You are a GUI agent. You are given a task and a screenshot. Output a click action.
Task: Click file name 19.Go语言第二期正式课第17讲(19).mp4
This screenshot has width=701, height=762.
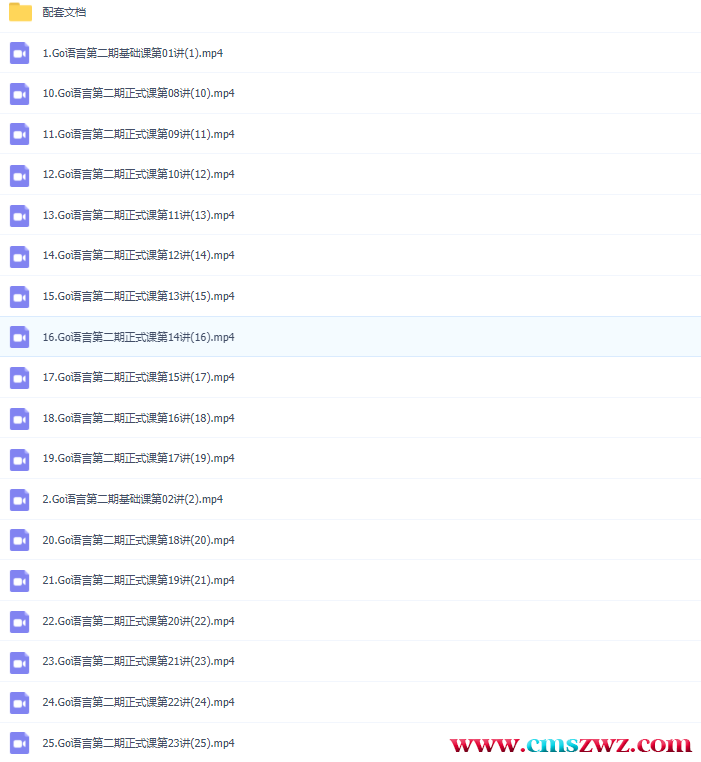coord(138,458)
